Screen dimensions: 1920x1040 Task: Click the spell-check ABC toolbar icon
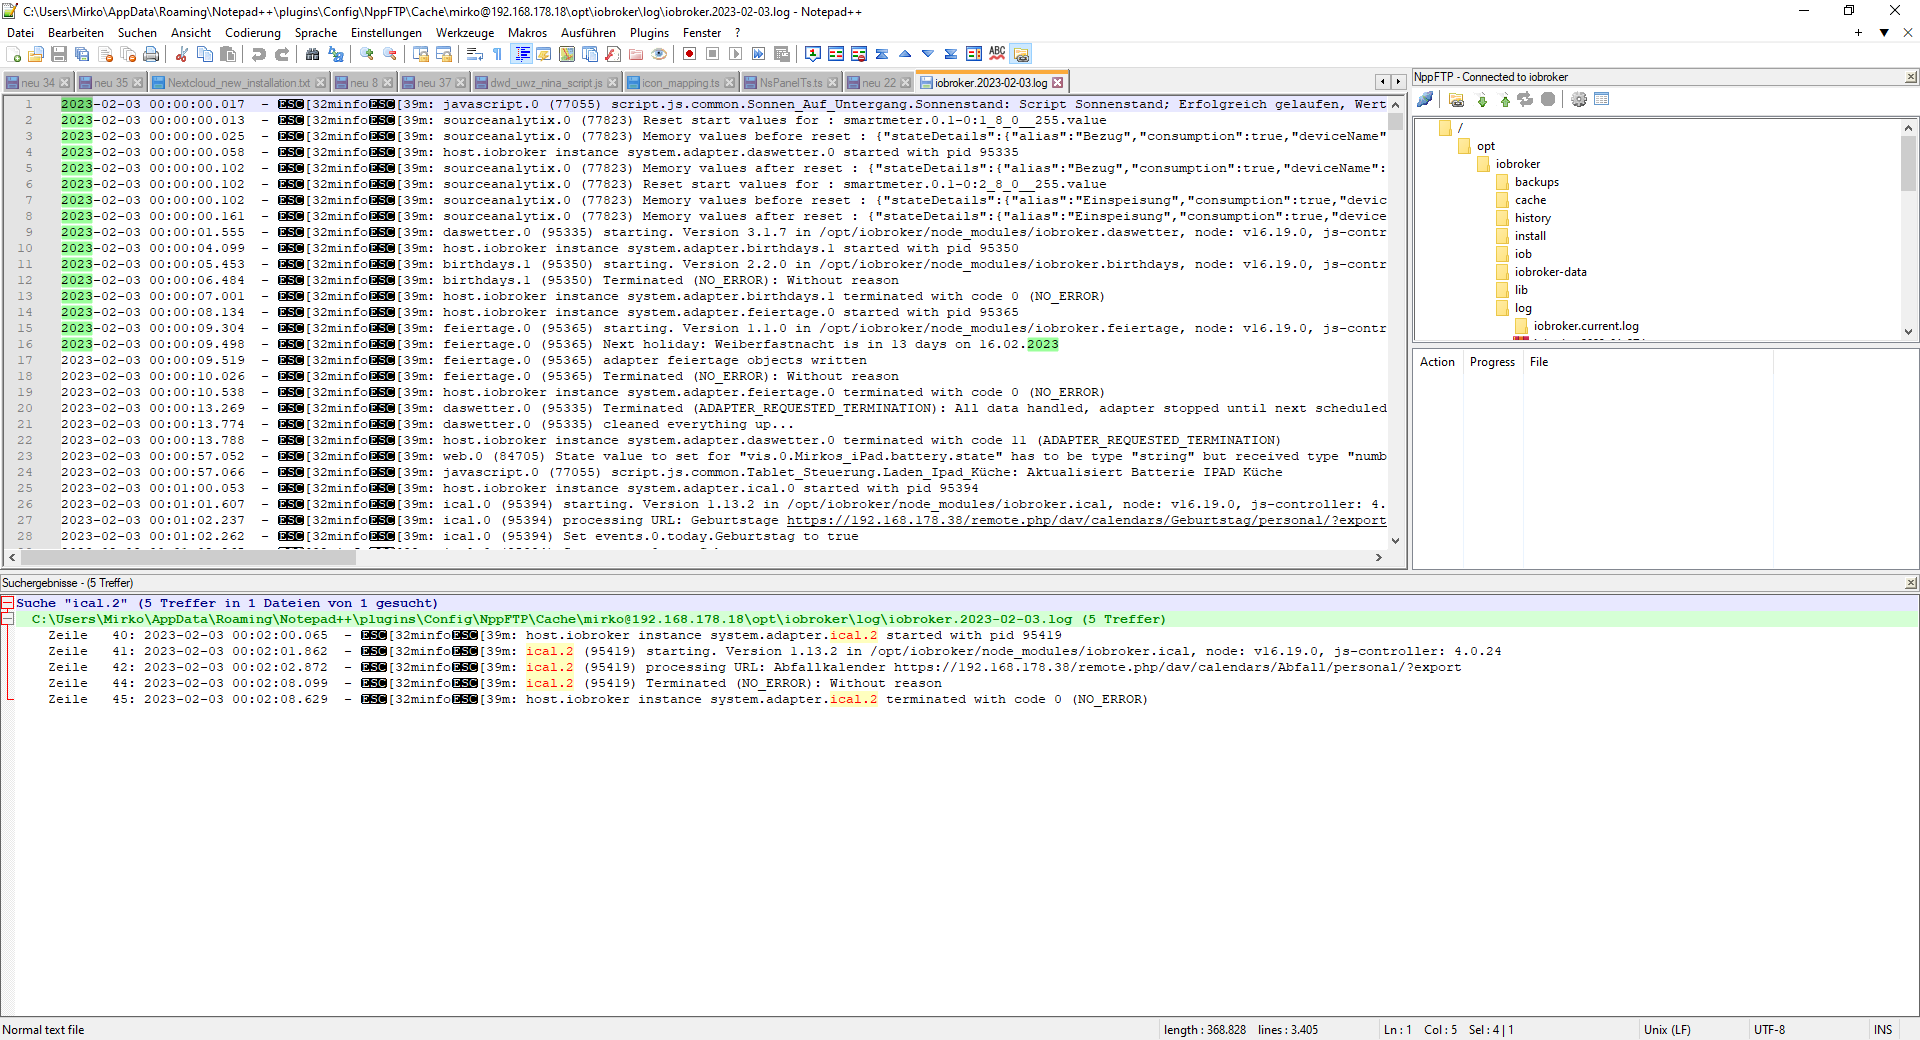997,54
